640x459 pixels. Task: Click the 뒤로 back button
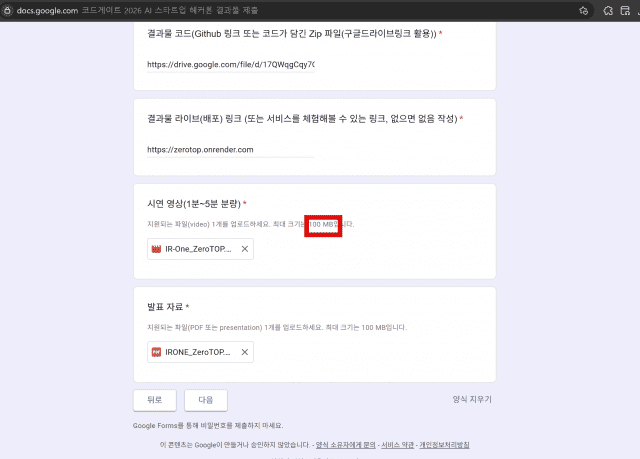coord(155,400)
